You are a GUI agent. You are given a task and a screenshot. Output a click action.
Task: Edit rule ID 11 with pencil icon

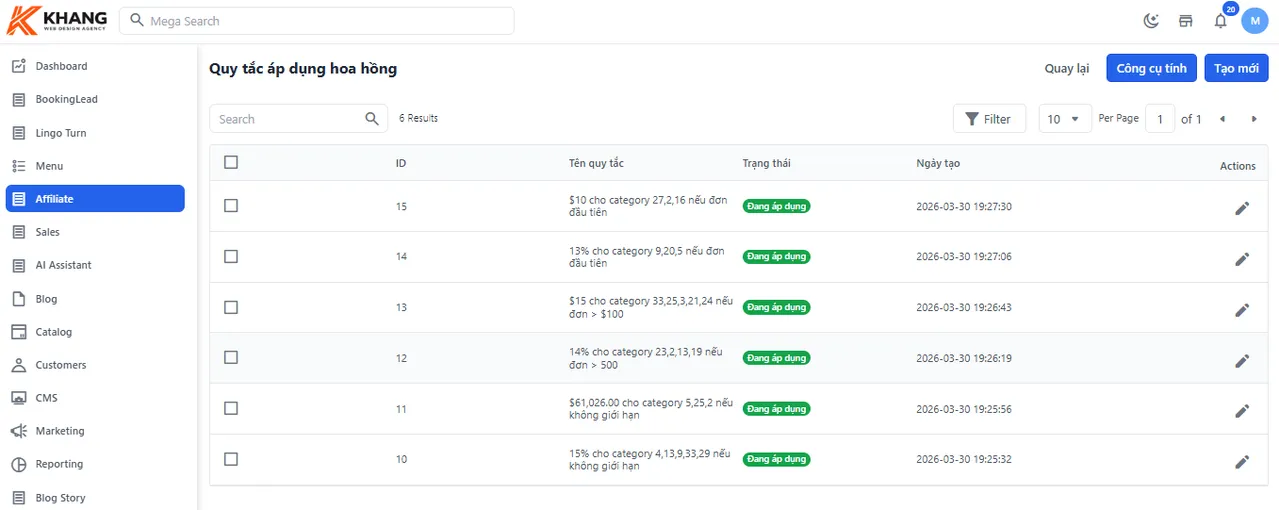point(1242,411)
